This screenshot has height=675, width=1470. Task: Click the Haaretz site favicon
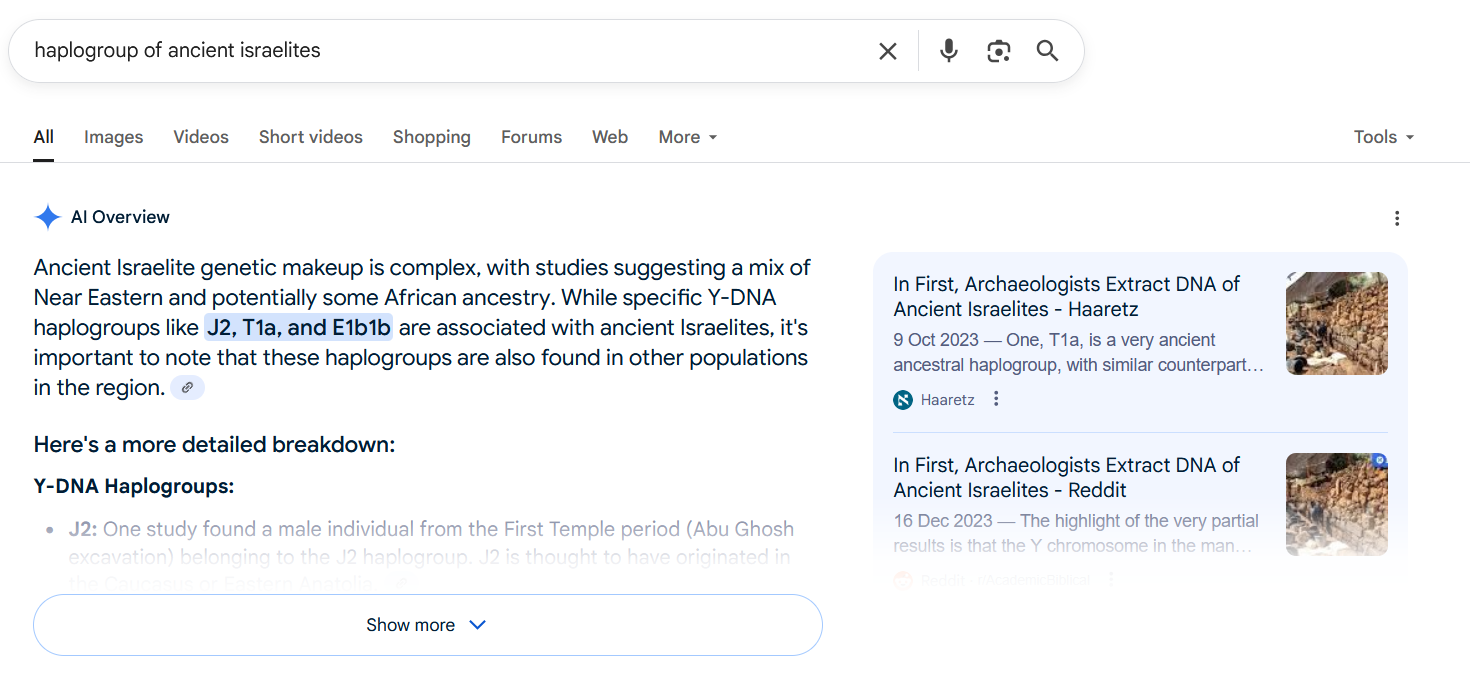903,400
